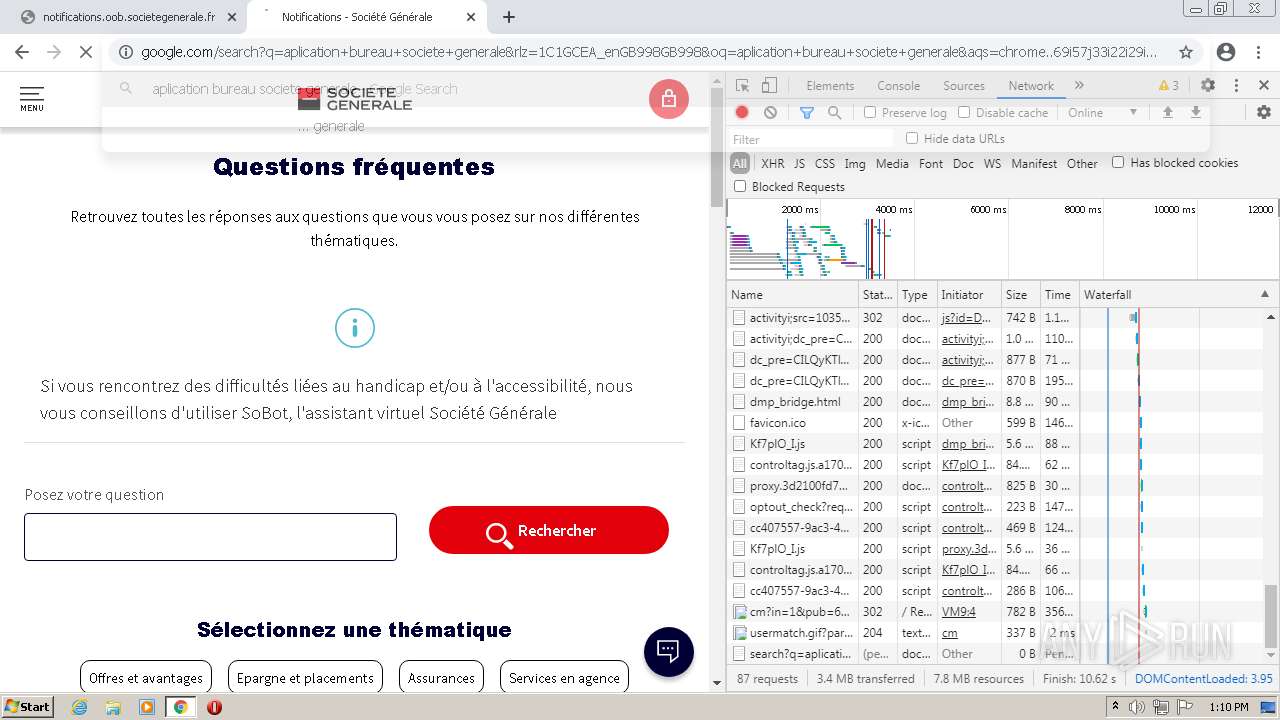Toggle the device toolbar icon
The width and height of the screenshot is (1280, 720).
pos(769,86)
